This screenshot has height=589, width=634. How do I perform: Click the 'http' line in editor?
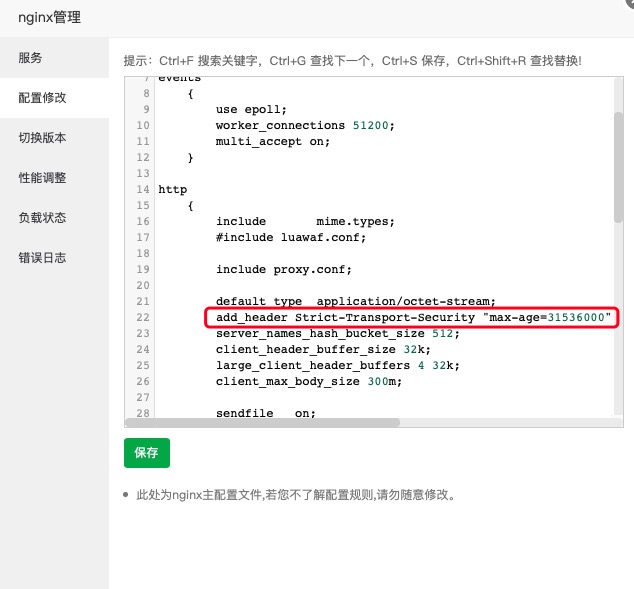point(173,190)
